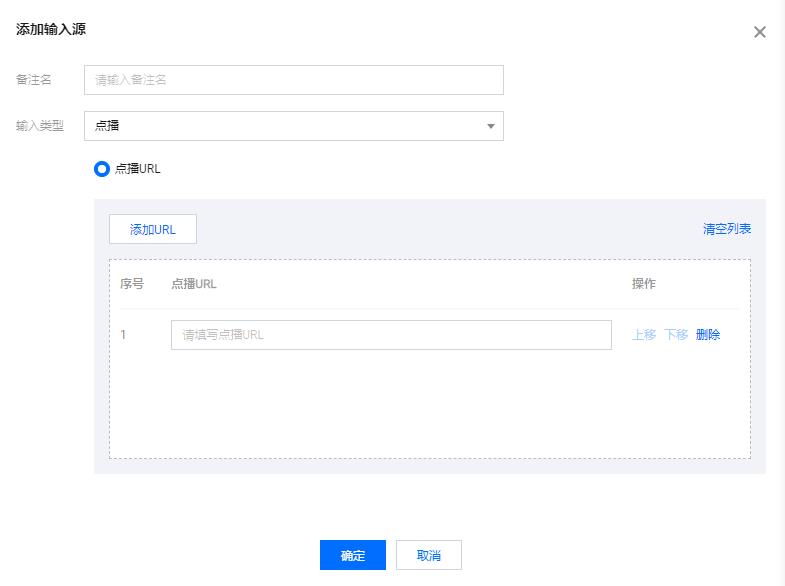Click 删除 to remove row 1

tap(708, 334)
